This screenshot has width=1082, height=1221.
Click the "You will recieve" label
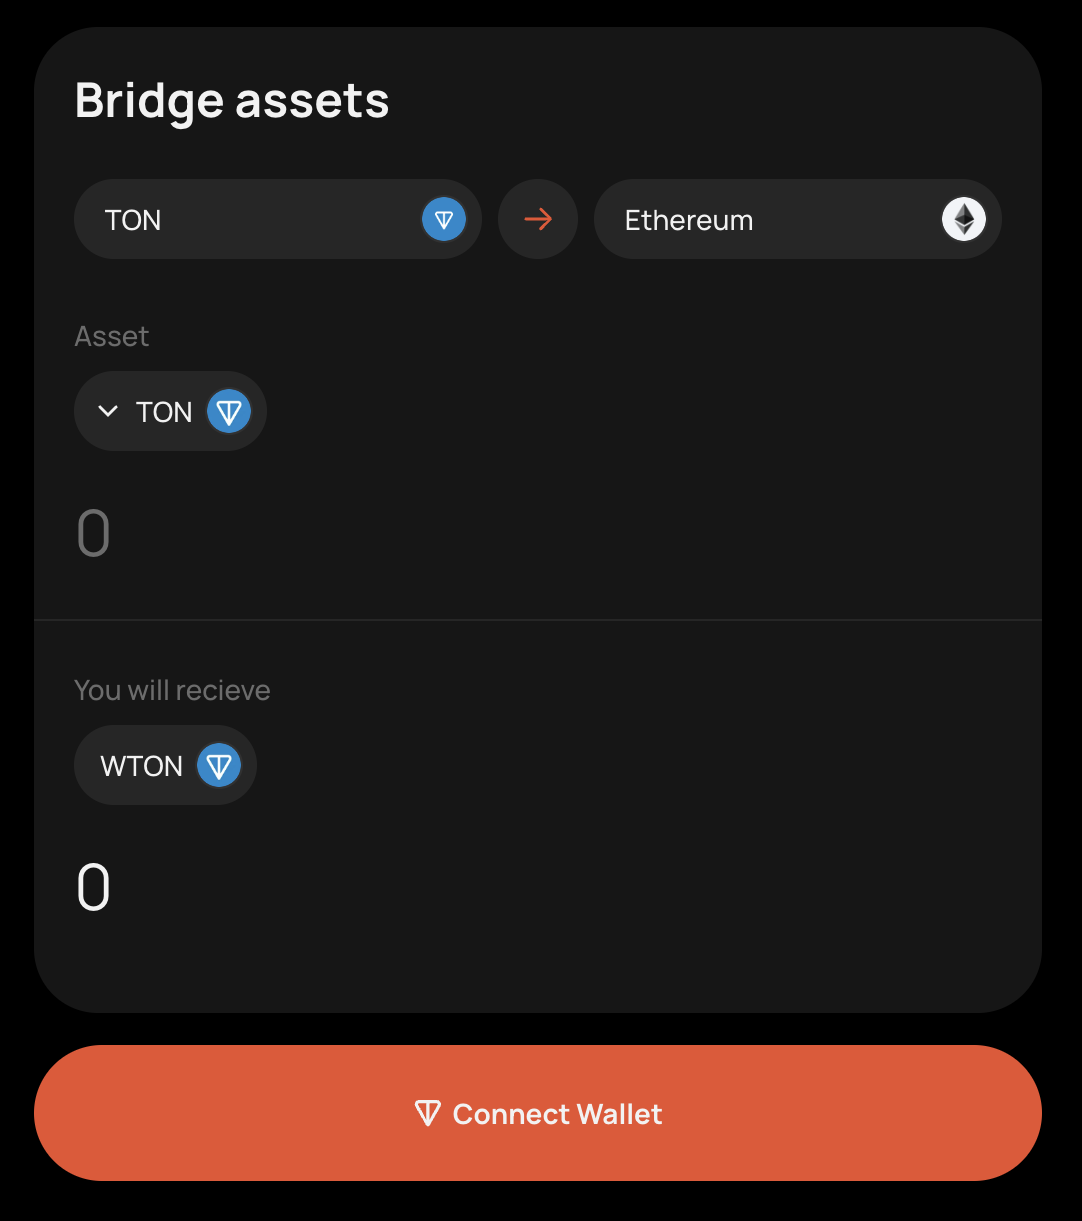click(172, 690)
